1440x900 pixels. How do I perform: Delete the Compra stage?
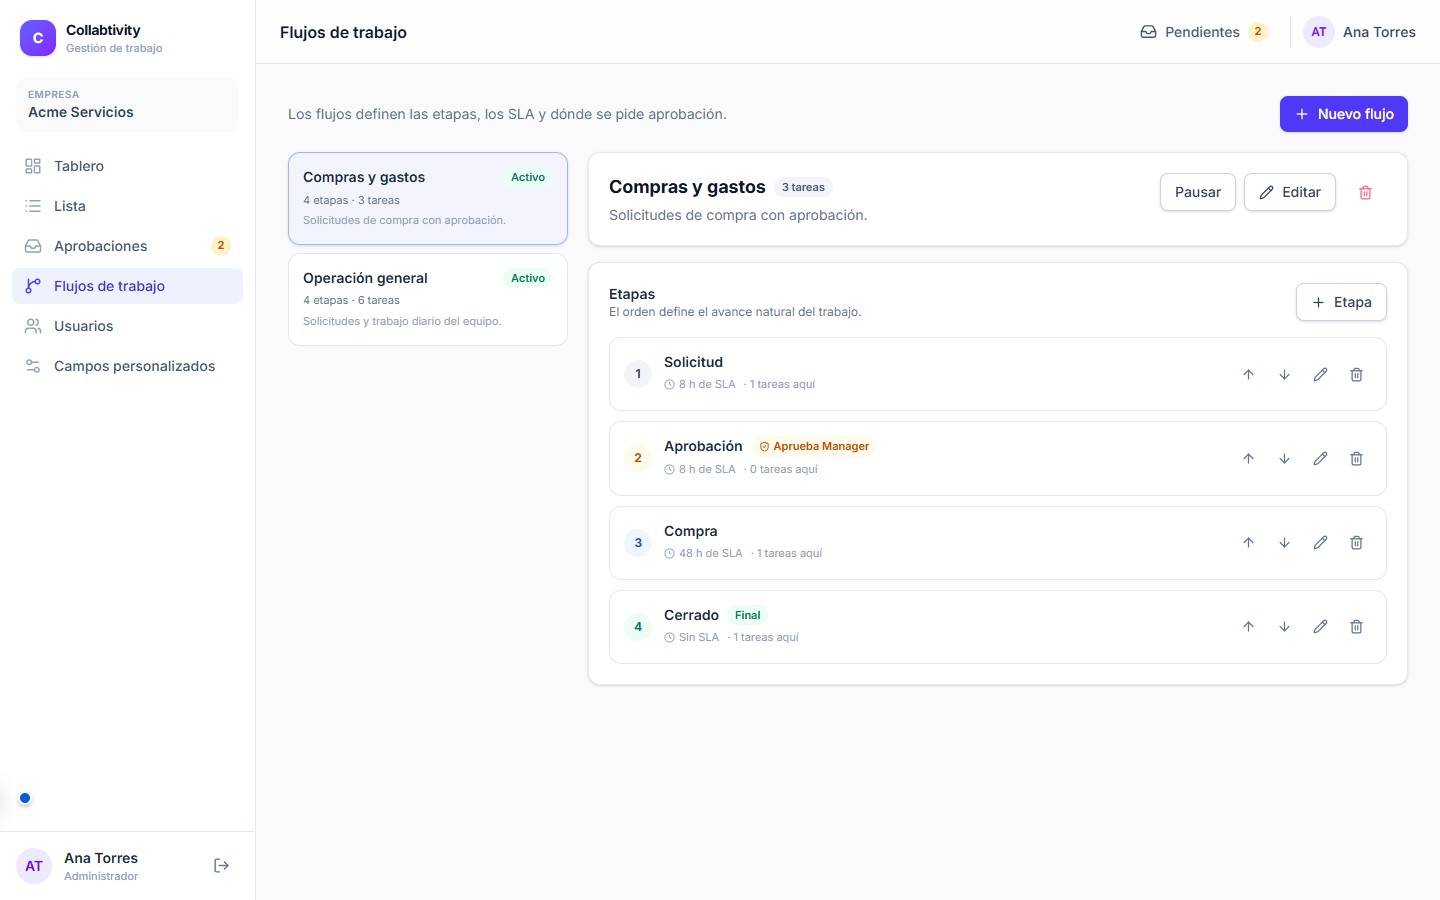coord(1356,542)
